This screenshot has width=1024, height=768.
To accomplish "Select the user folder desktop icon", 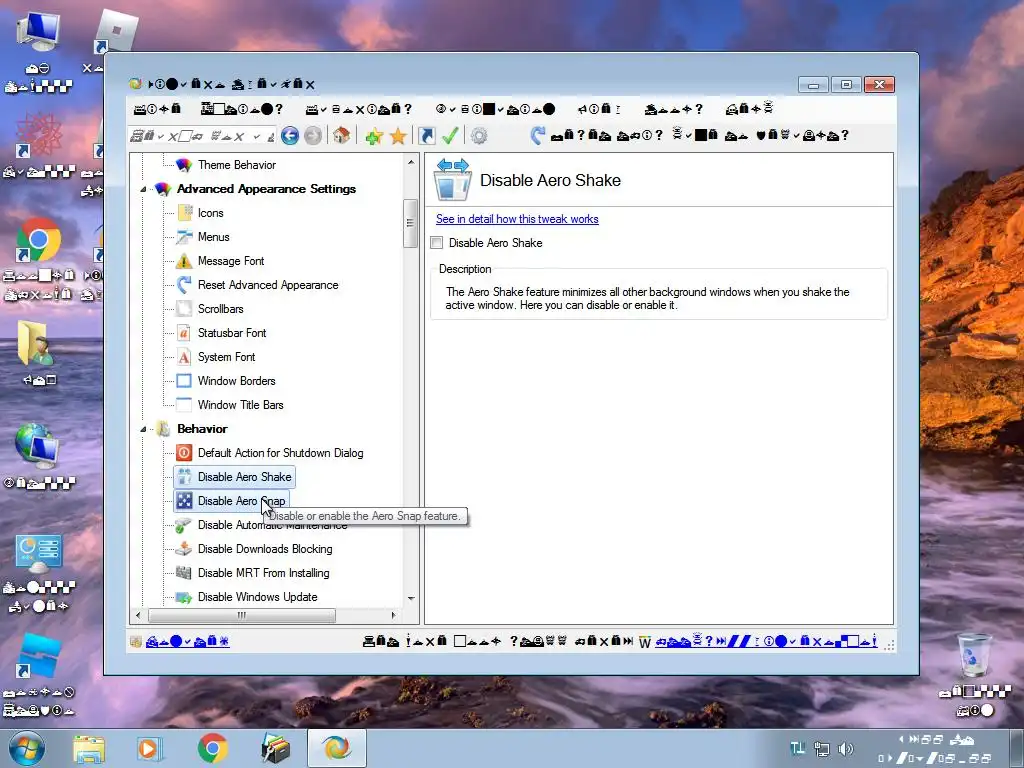I will tap(37, 353).
